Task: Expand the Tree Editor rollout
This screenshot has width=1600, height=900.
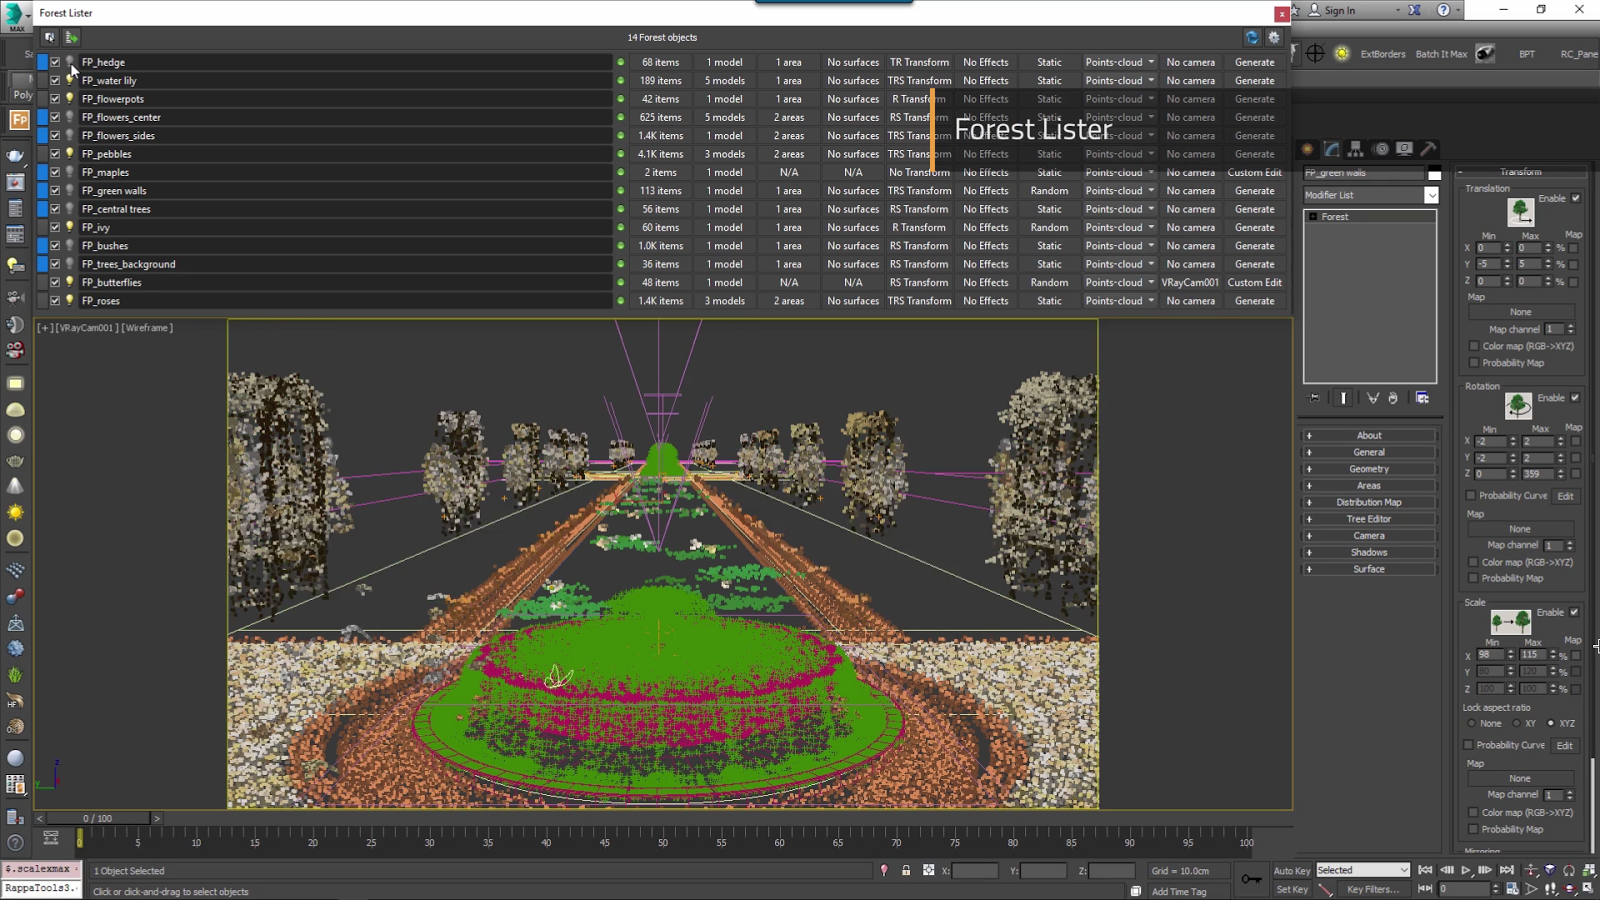Action: (x=1369, y=519)
